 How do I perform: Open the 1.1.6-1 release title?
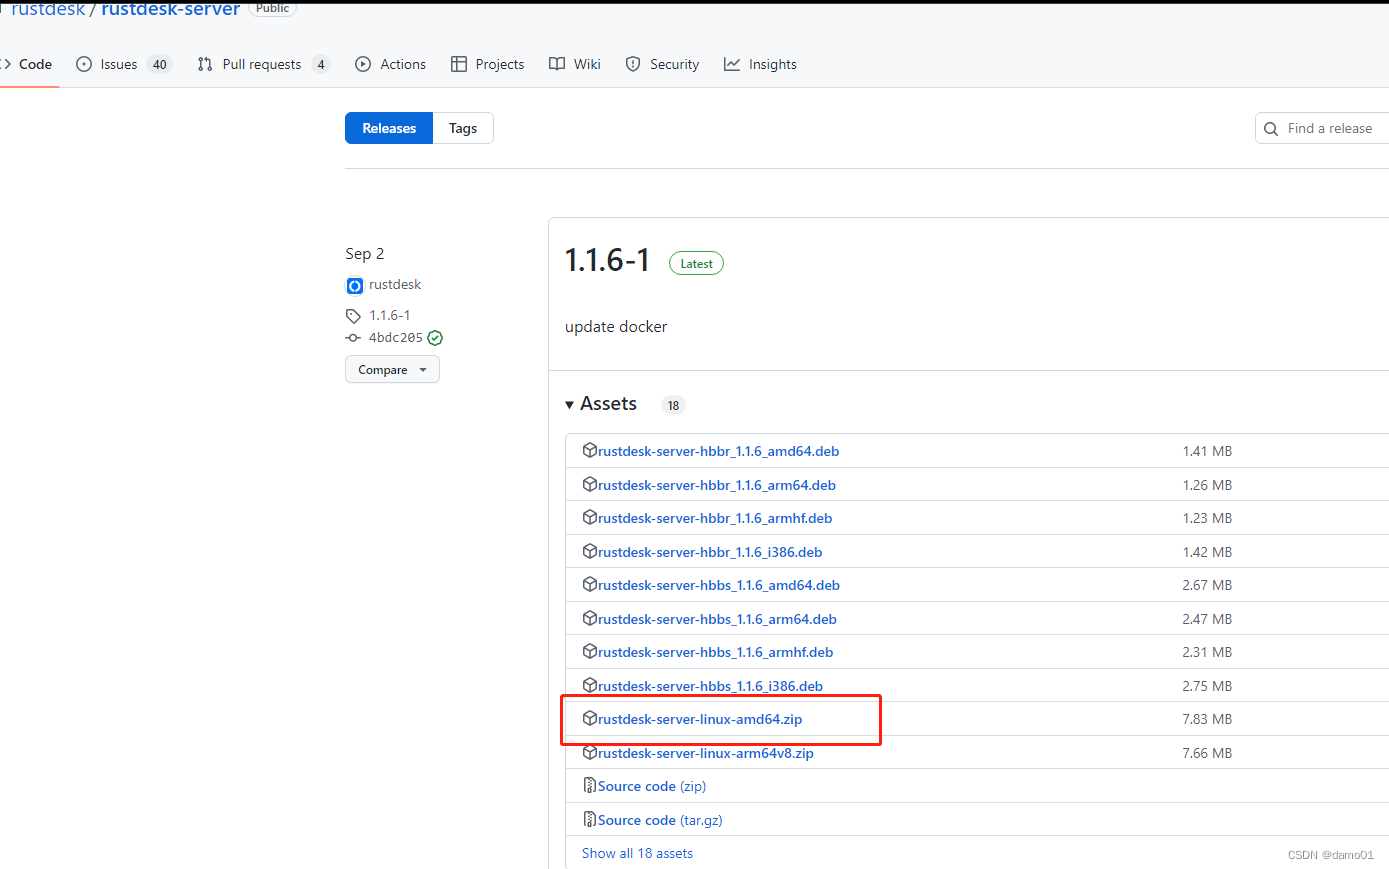click(x=607, y=261)
